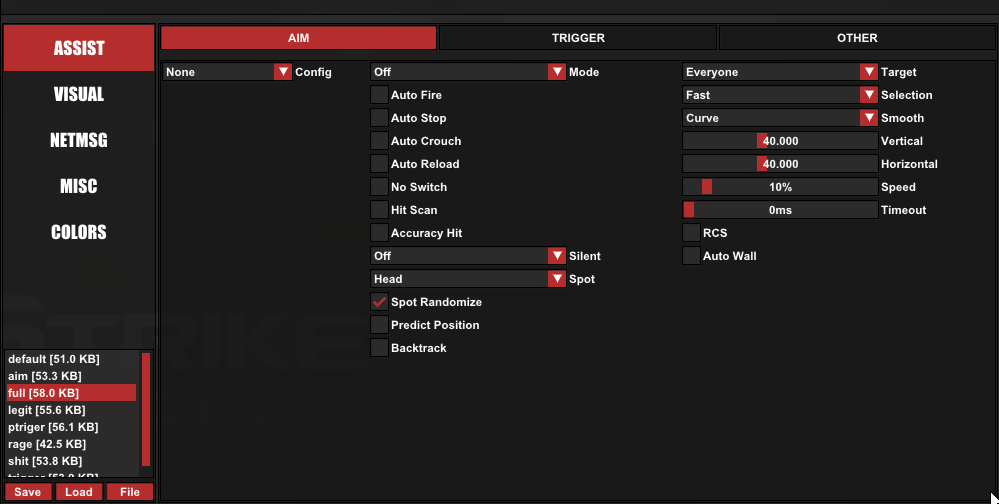
Task: Open the Target dropdown showing Everyone
Action: (780, 72)
